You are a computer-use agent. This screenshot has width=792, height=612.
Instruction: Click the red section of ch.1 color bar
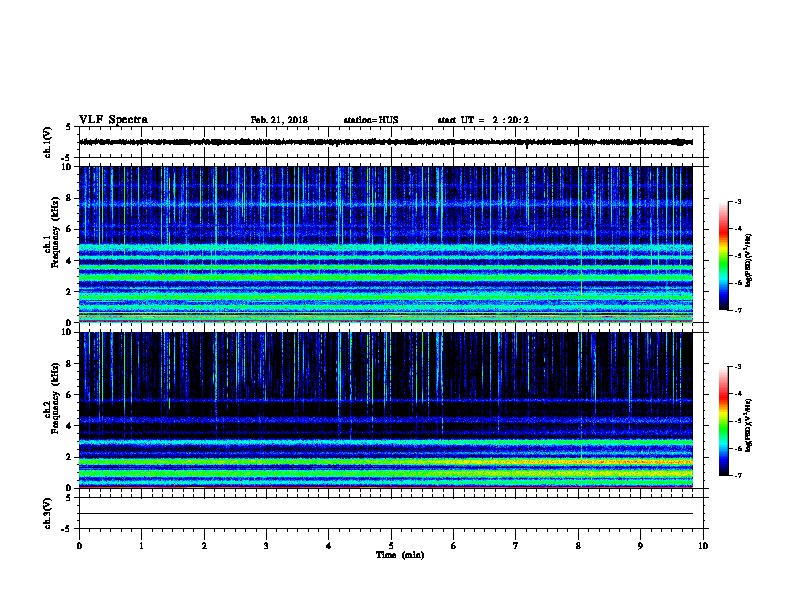point(724,231)
